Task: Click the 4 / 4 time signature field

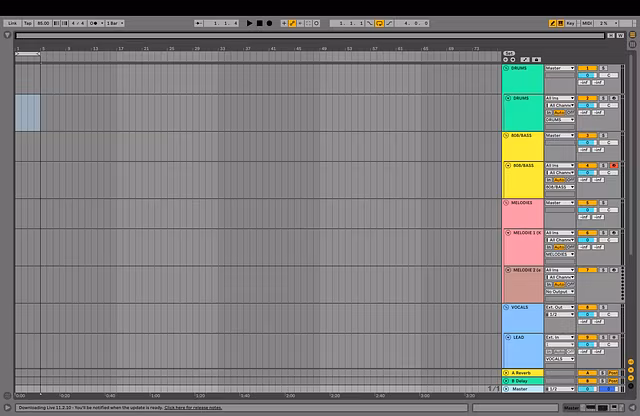Action: [78, 23]
